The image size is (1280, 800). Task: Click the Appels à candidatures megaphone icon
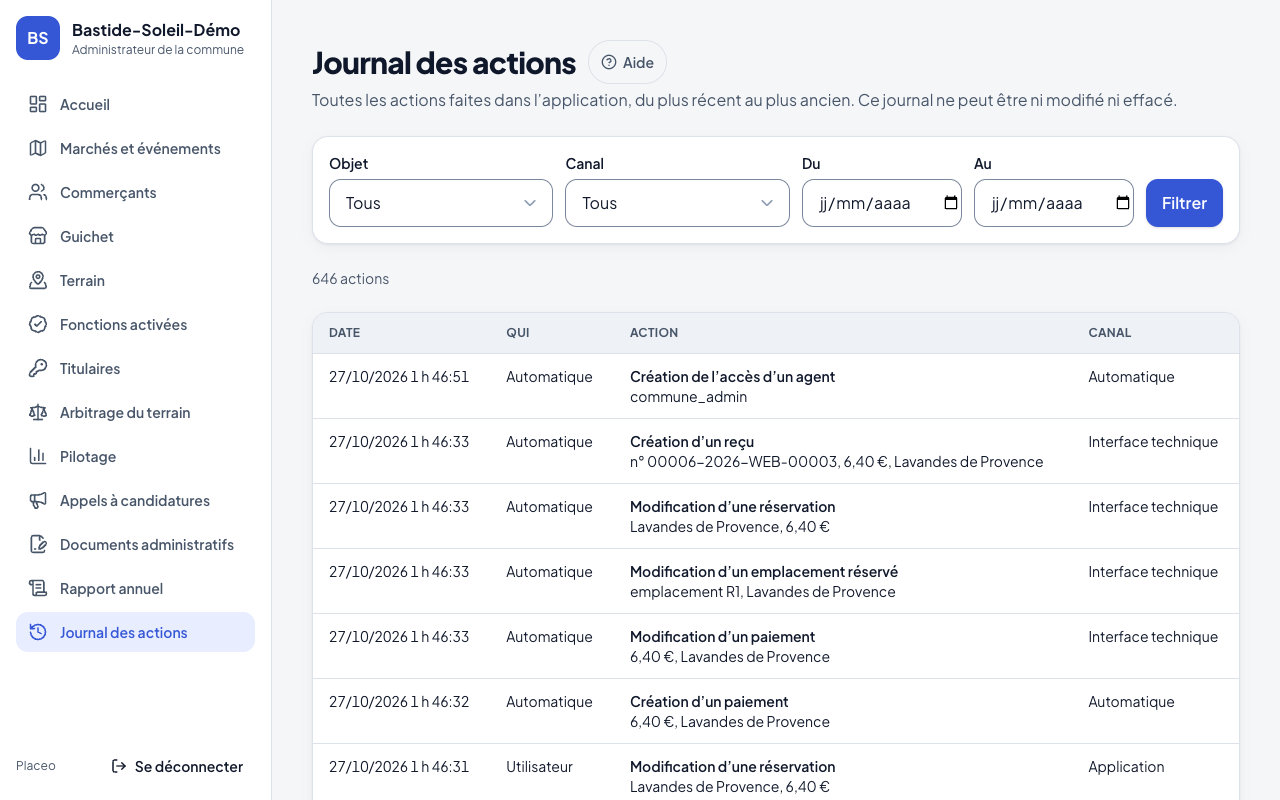tap(38, 500)
